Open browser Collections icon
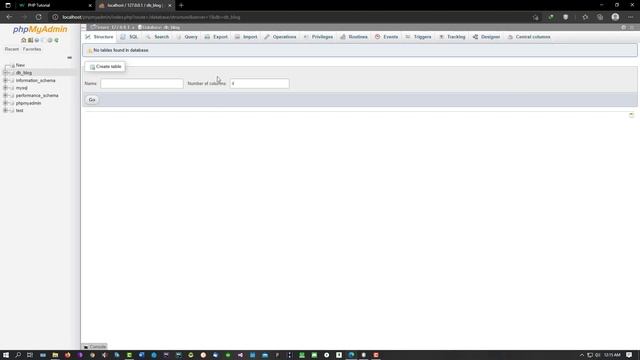Screen dimensions: 640x360 coord(600,17)
